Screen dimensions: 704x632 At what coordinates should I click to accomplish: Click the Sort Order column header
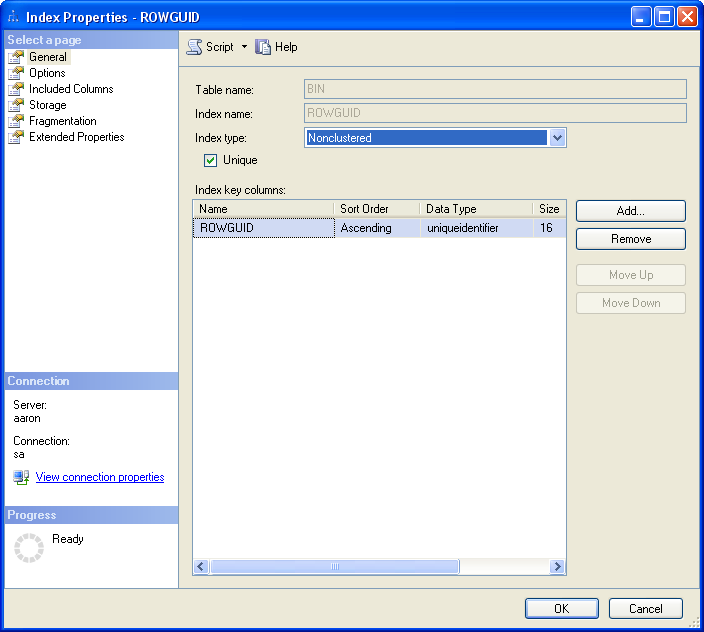pyautogui.click(x=376, y=209)
